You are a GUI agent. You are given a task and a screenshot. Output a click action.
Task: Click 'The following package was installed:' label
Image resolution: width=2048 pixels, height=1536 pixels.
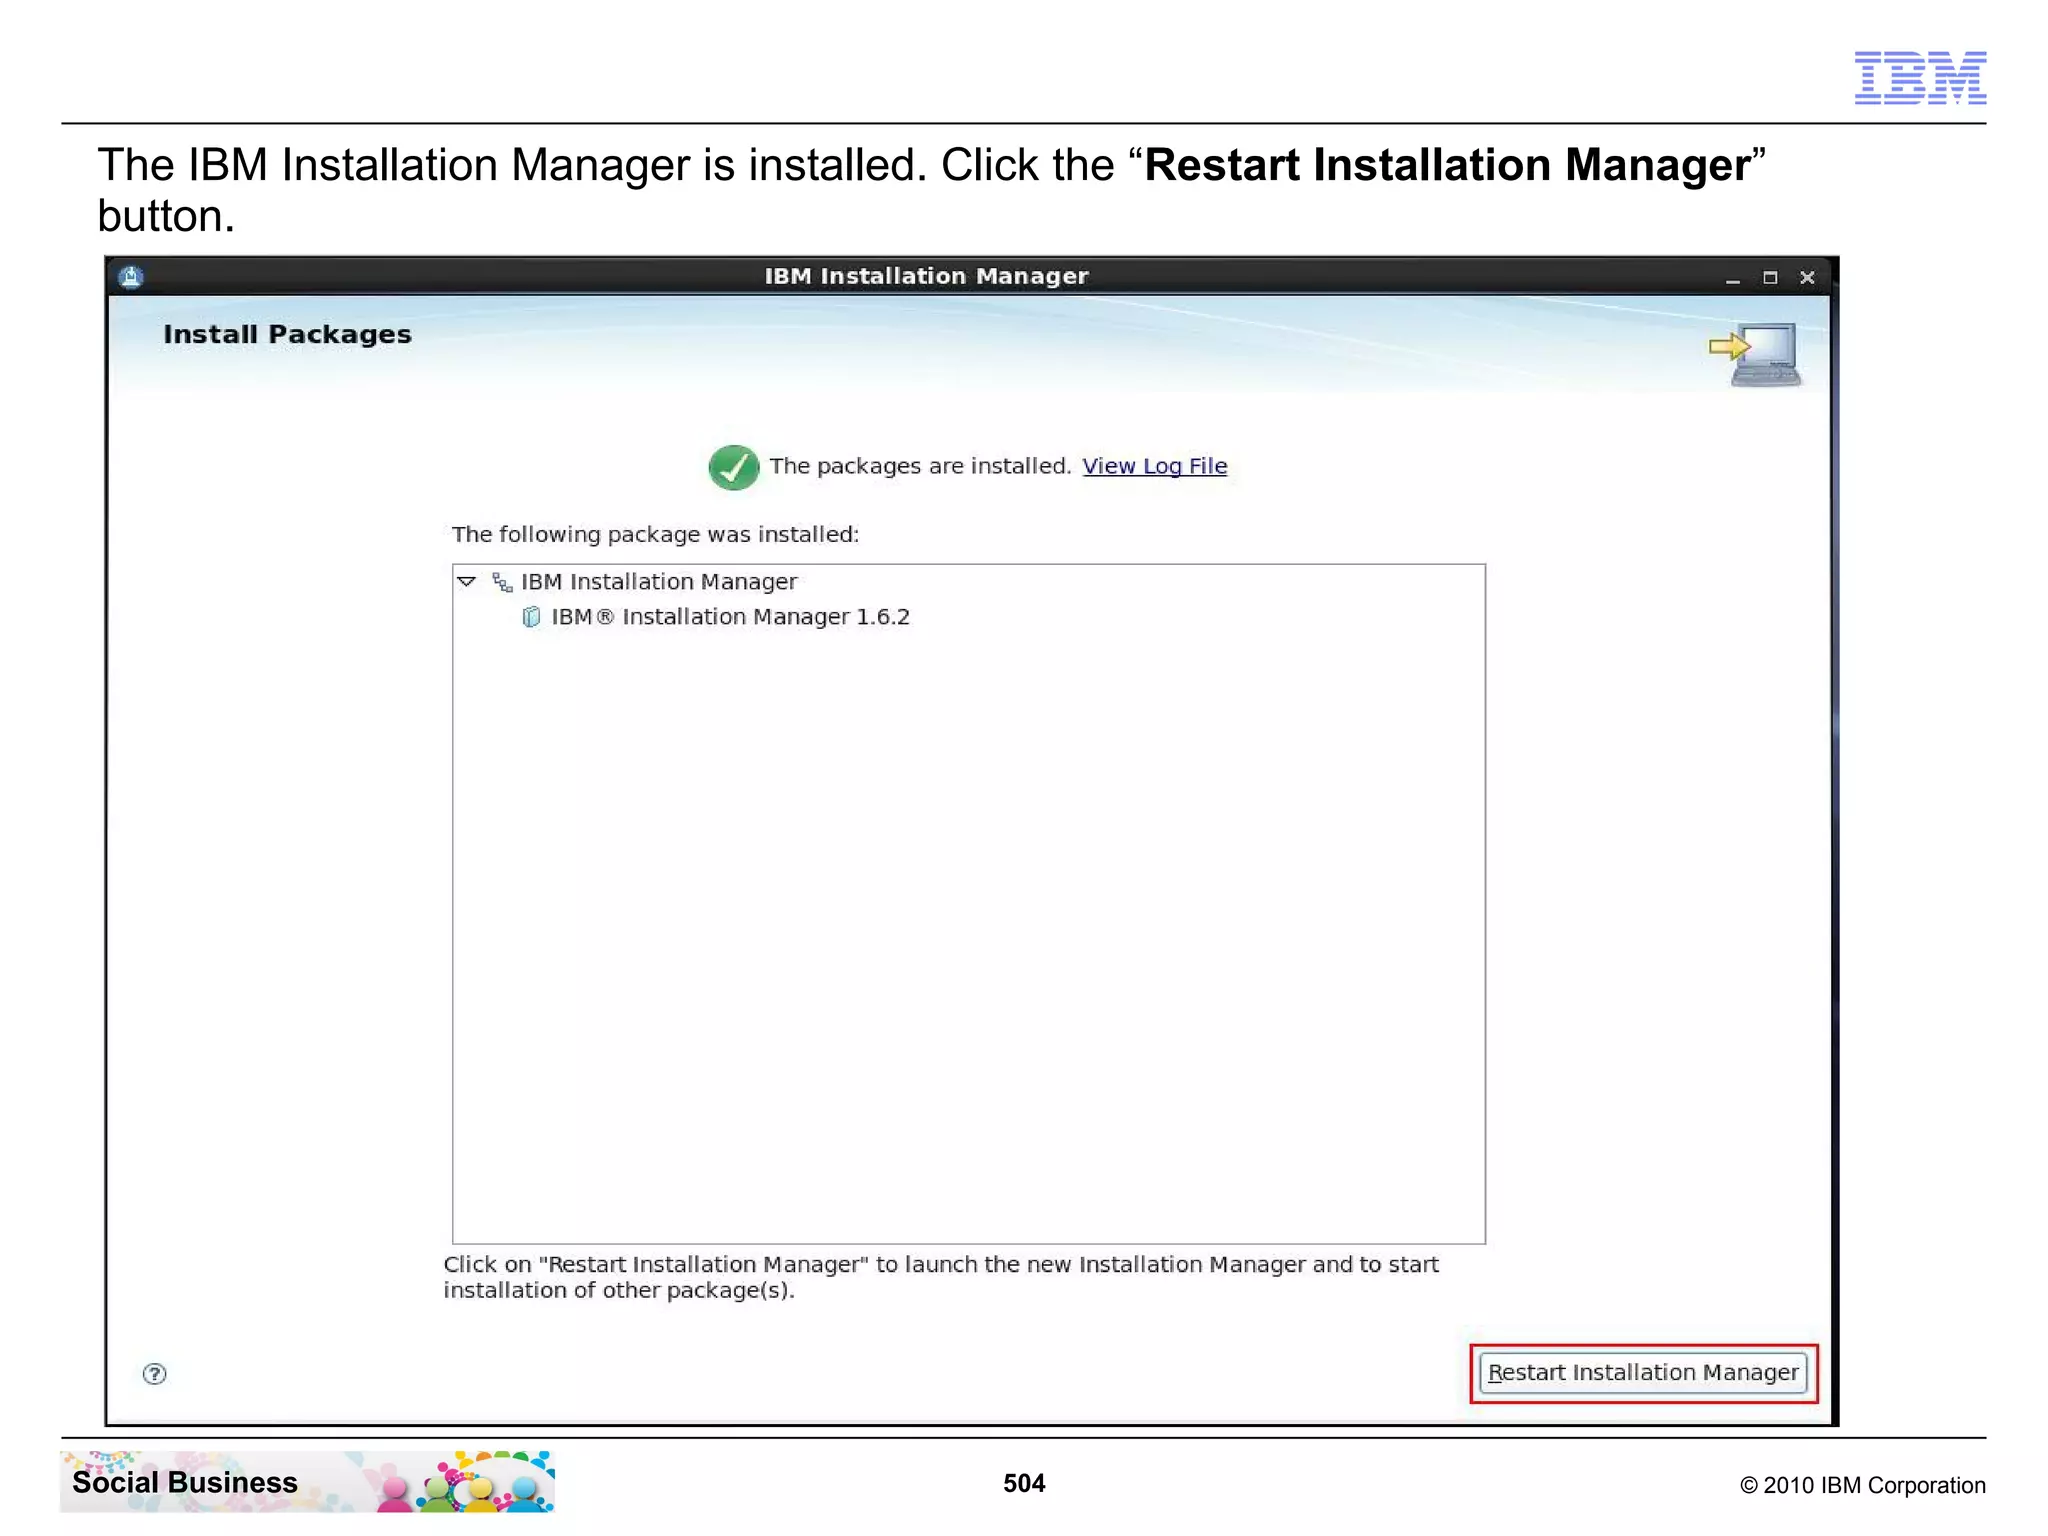coord(655,534)
